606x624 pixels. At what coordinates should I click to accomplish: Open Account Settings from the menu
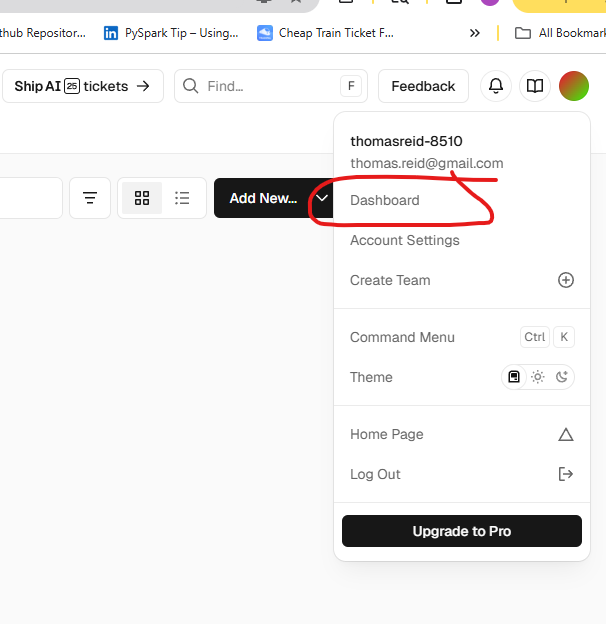tap(405, 240)
